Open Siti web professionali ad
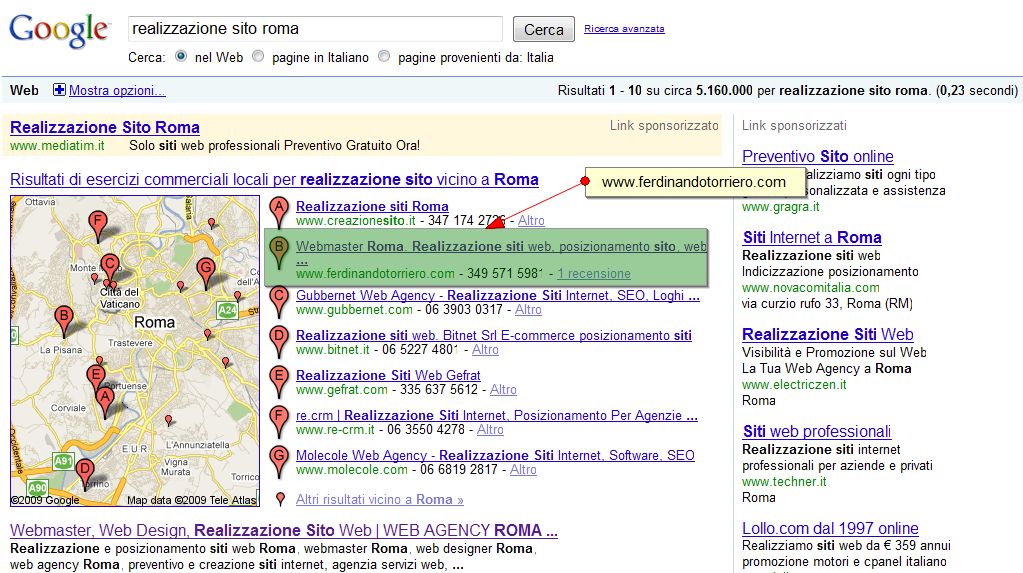 [817, 431]
